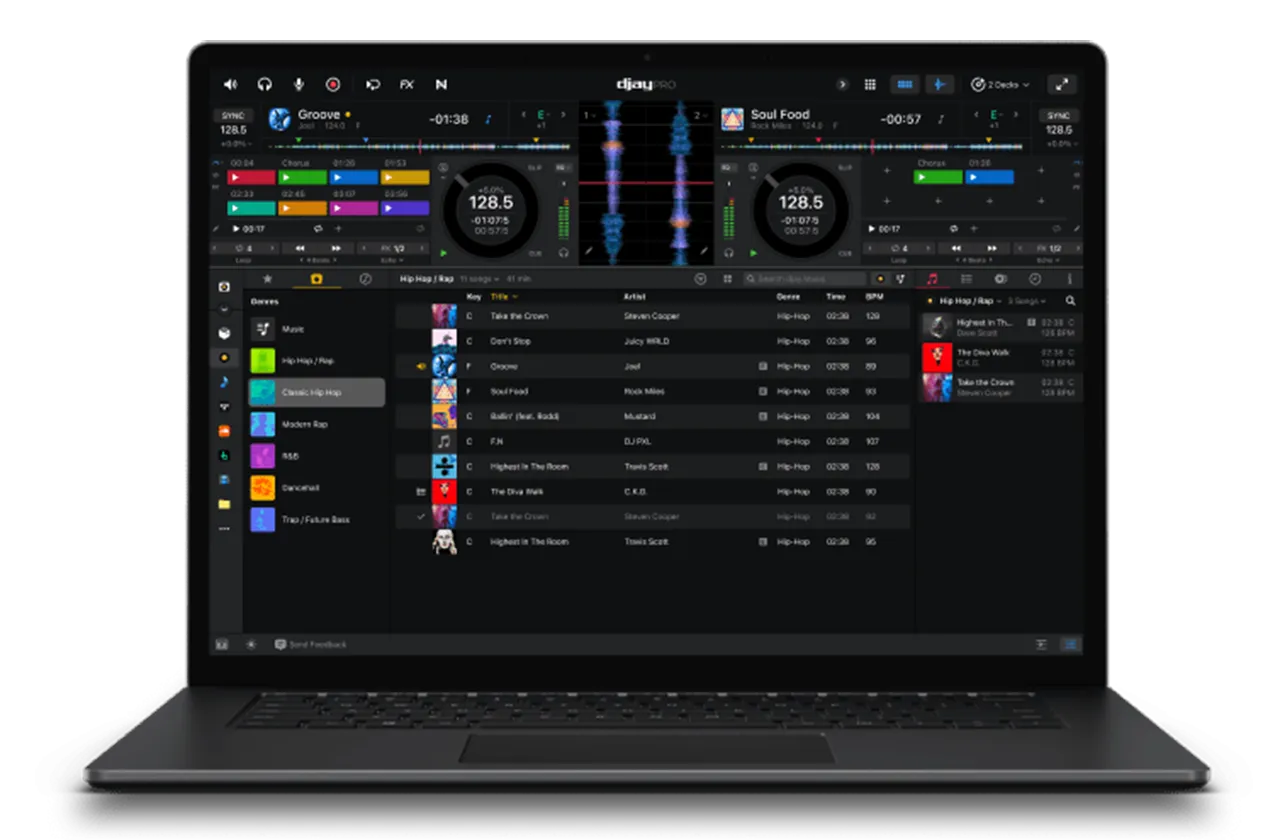The height and width of the screenshot is (840, 1280).
Task: Click the Soul Food artwork on right deck
Action: [x=733, y=119]
